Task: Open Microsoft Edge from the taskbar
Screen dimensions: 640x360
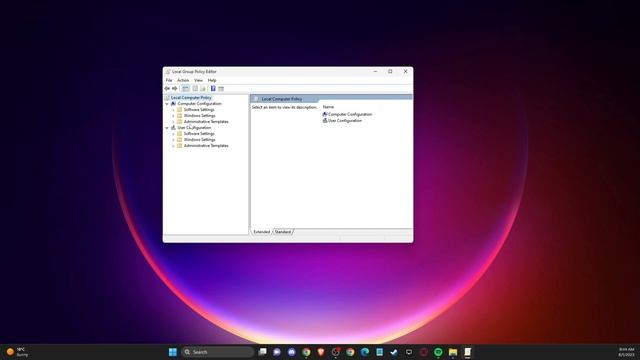Action: click(365, 352)
